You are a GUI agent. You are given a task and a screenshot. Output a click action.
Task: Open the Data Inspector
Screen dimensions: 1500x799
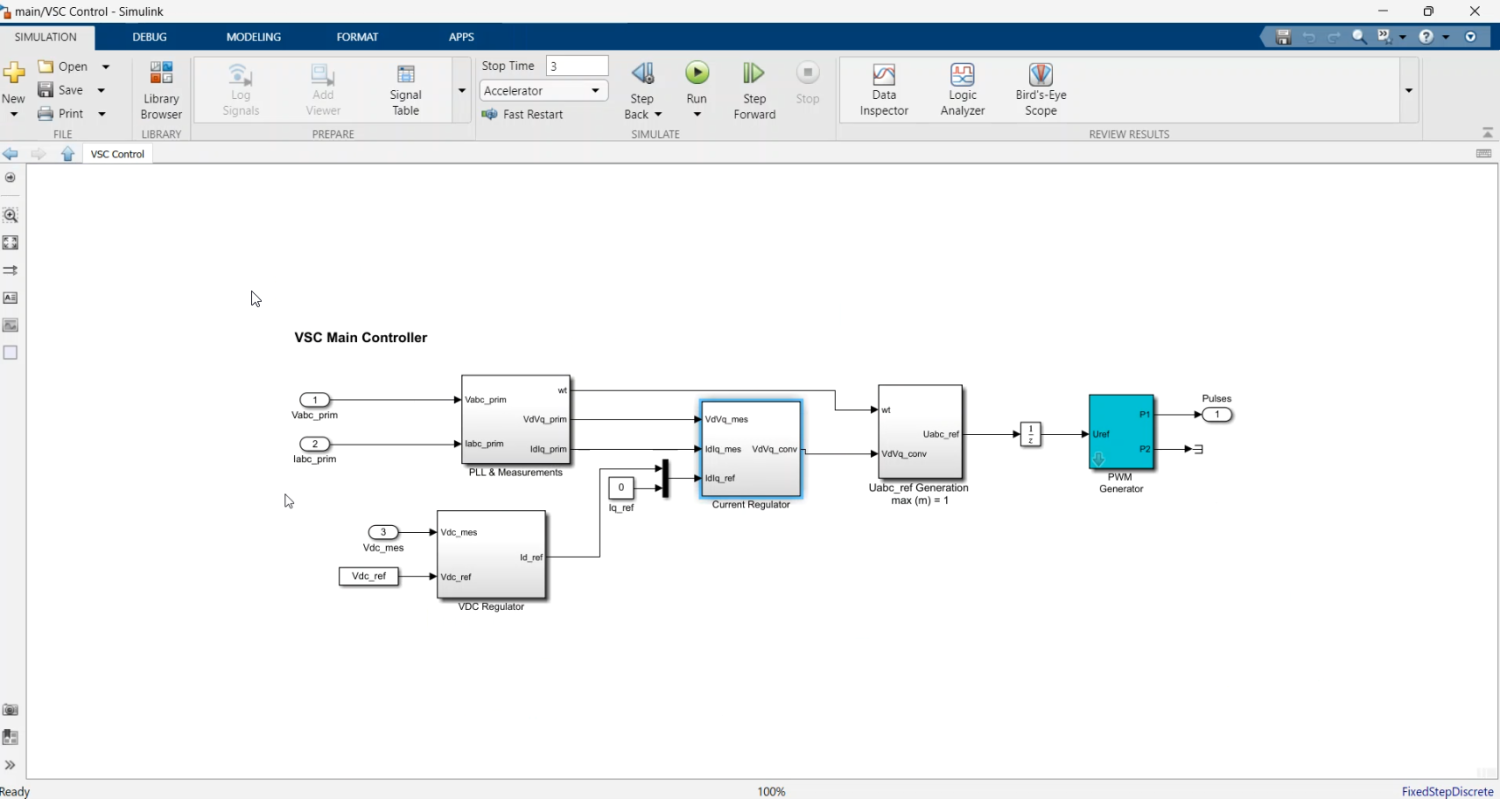click(x=883, y=90)
